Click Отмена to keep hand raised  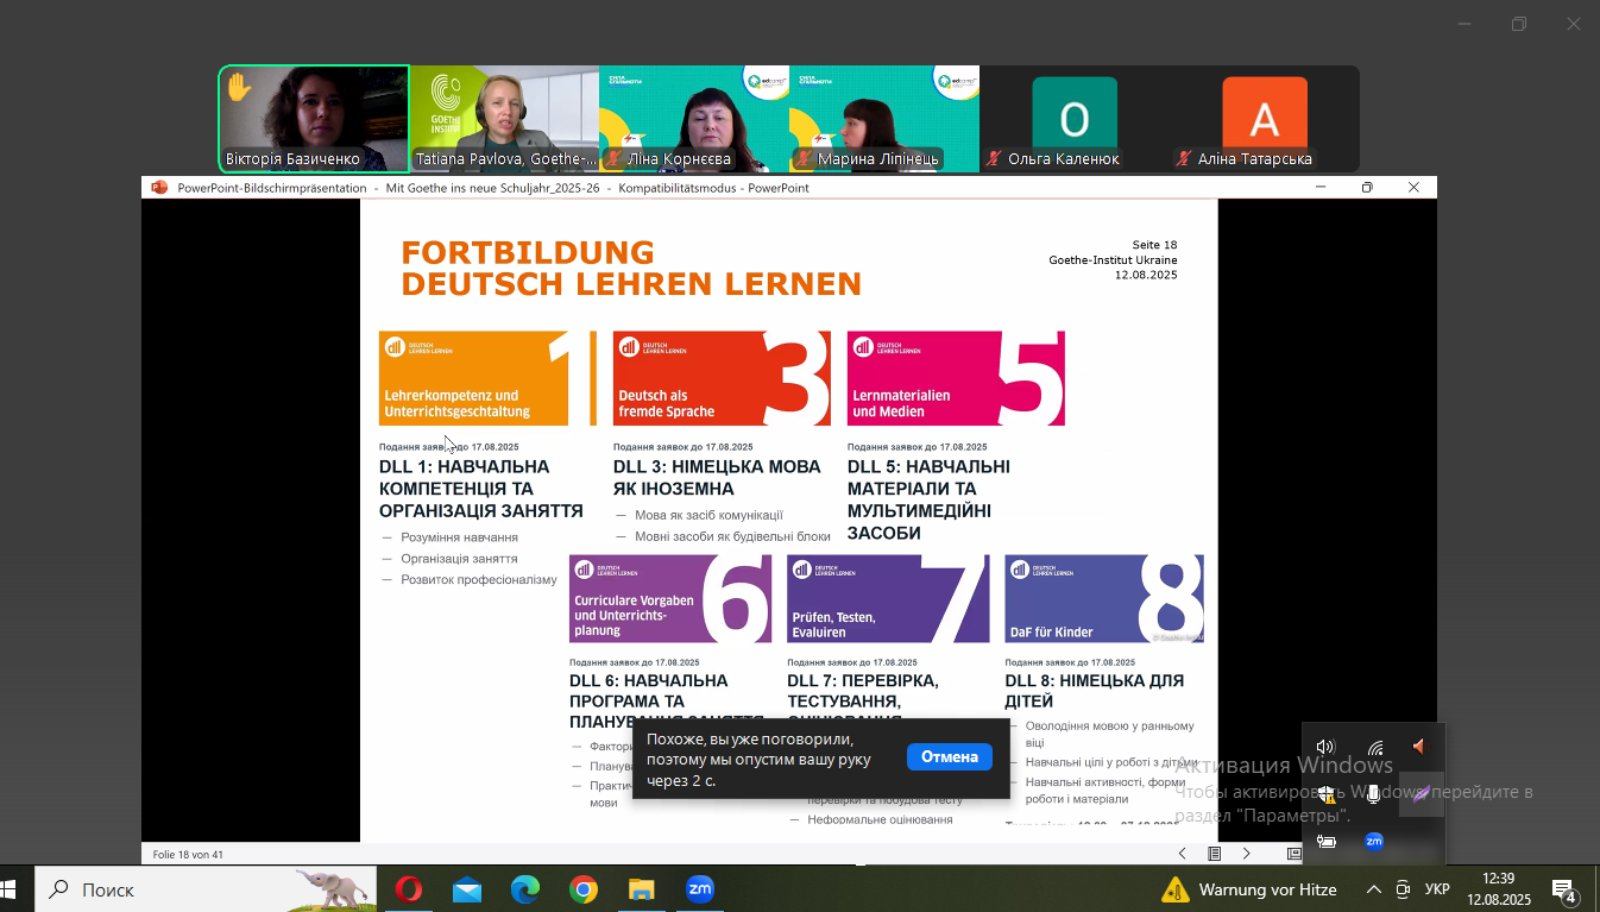tap(949, 757)
